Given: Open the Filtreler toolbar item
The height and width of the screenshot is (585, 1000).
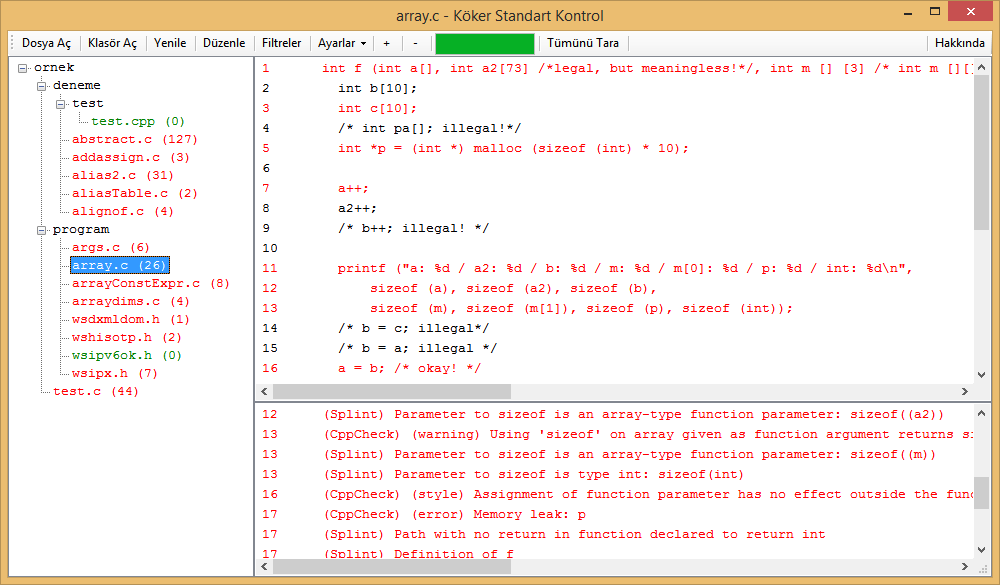Looking at the screenshot, I should [x=281, y=43].
